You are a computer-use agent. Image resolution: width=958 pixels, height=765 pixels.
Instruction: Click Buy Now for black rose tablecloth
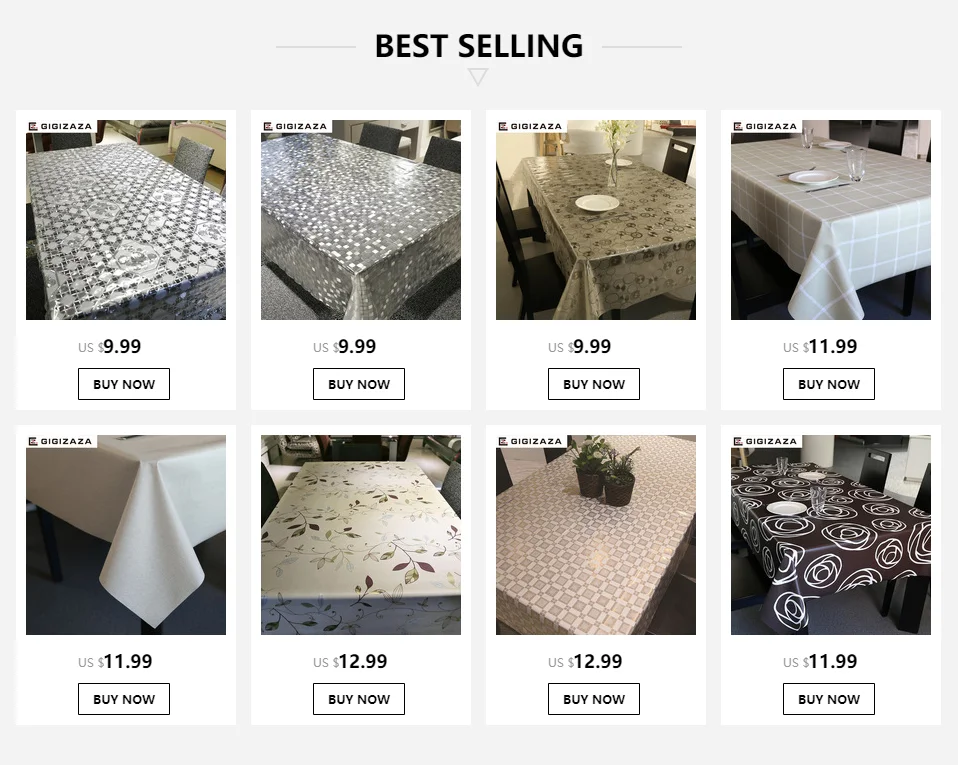point(829,699)
